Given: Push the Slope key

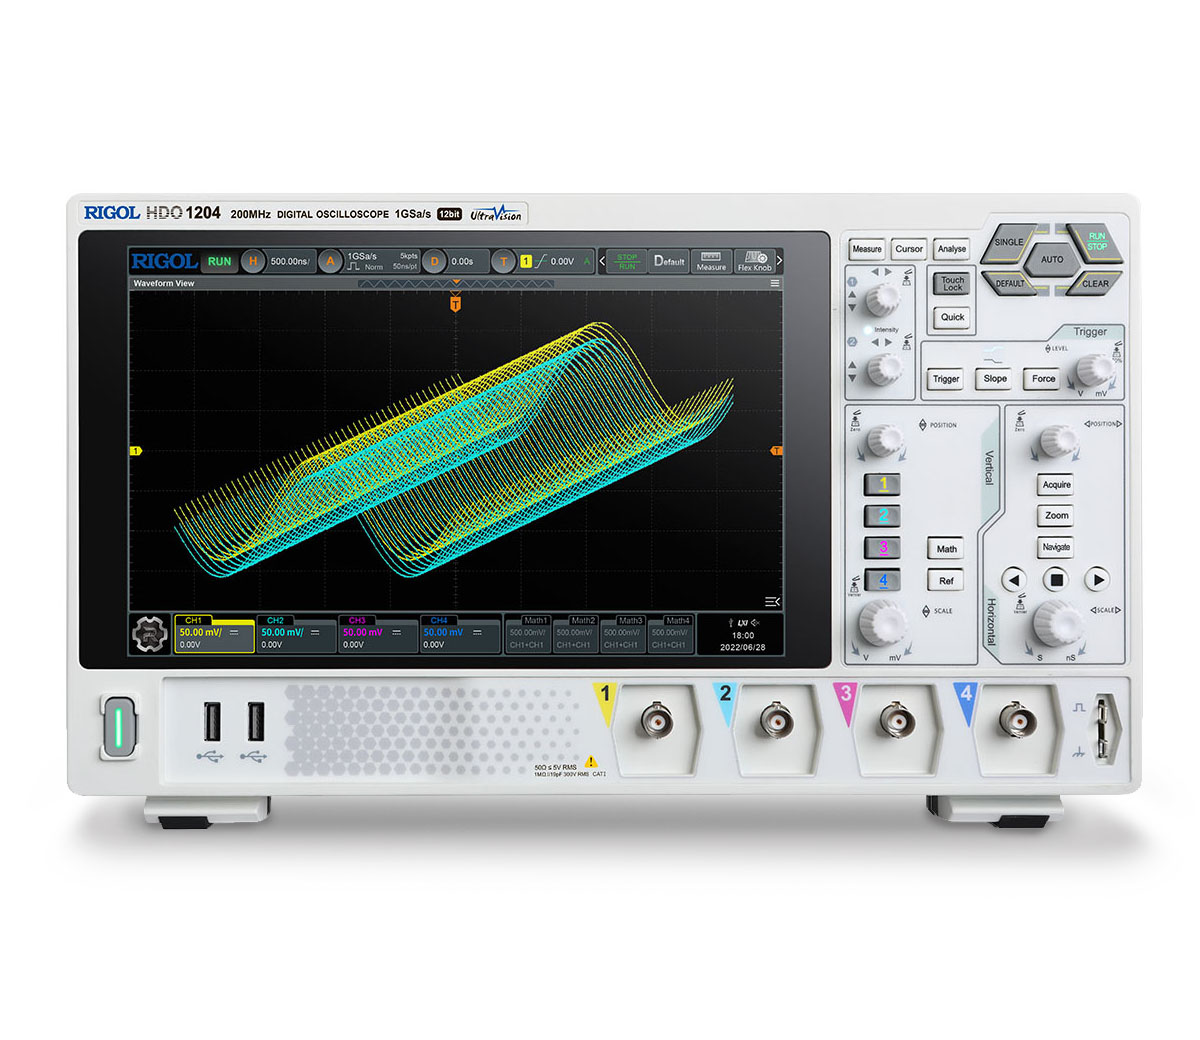Looking at the screenshot, I should [x=995, y=378].
